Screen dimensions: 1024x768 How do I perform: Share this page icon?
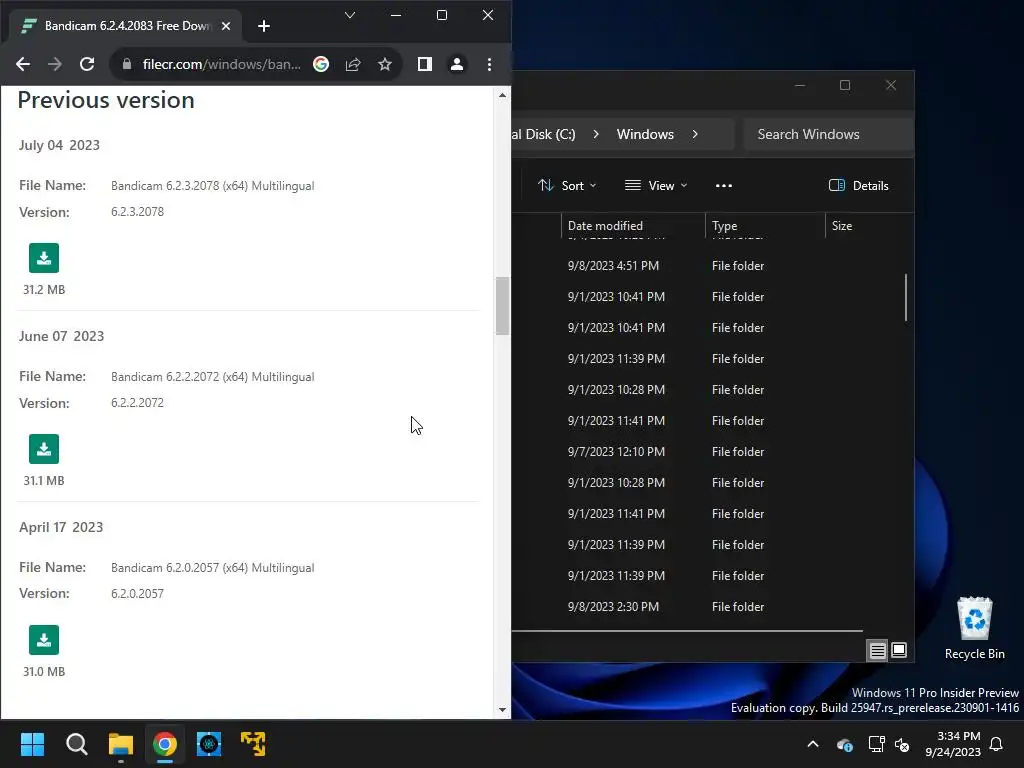[353, 64]
